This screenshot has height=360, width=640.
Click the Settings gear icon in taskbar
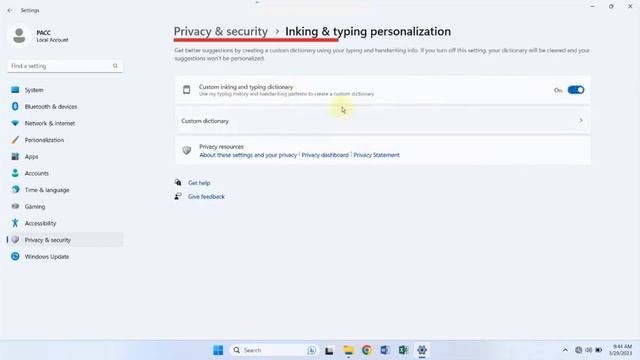(x=422, y=350)
